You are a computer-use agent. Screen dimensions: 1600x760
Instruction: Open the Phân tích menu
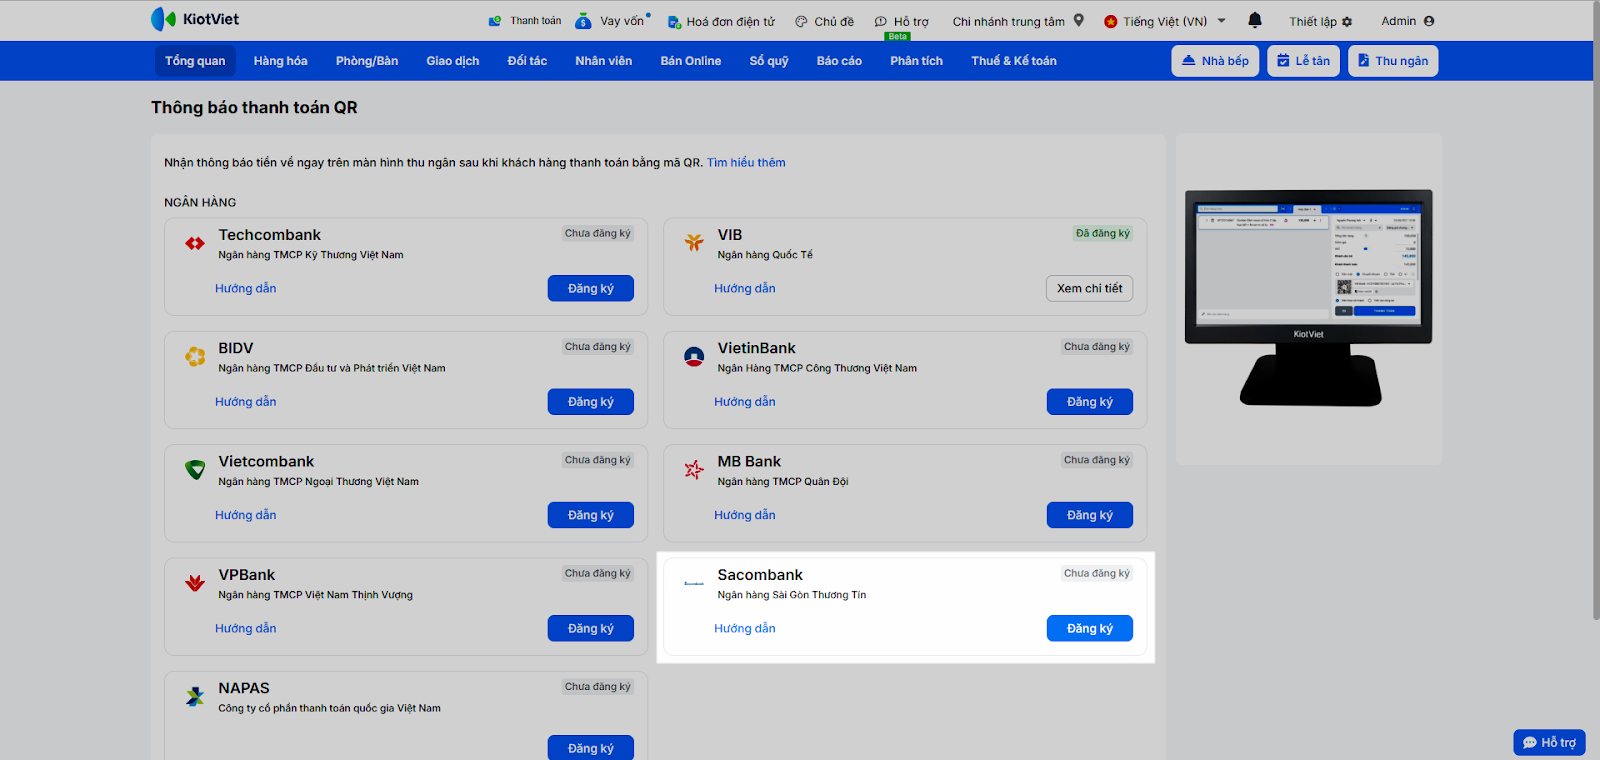point(917,61)
